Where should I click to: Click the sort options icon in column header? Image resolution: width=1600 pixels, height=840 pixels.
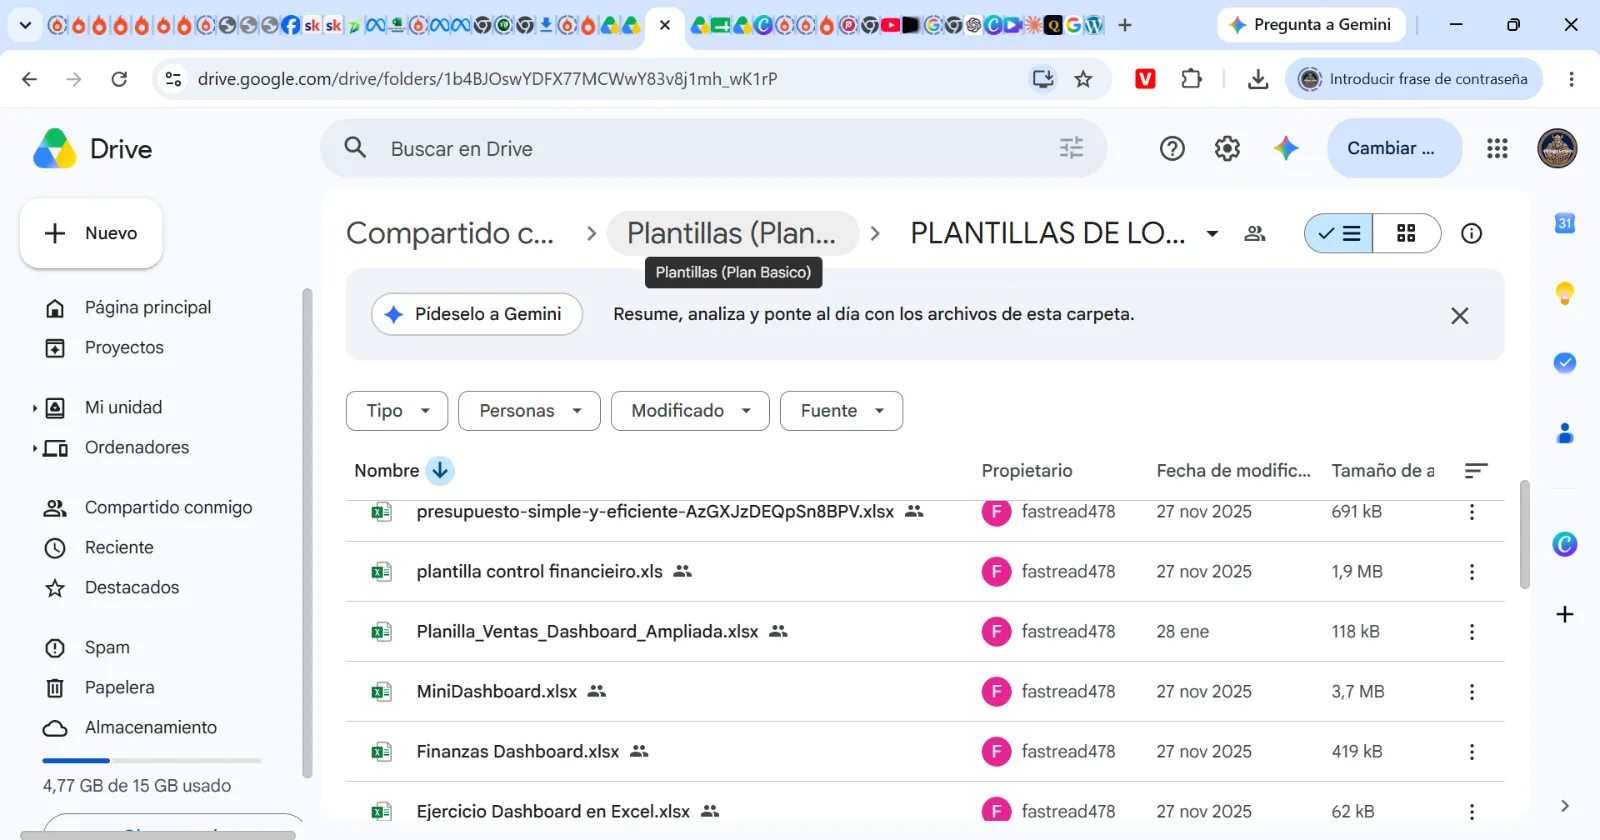[1476, 470]
